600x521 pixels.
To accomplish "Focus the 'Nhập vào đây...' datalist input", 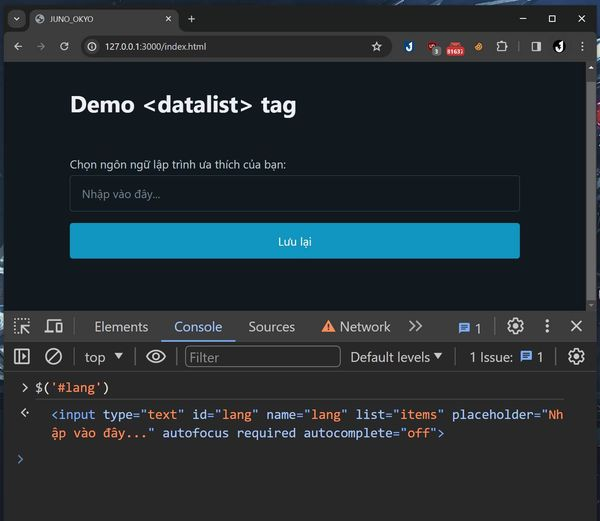I will click(x=295, y=194).
